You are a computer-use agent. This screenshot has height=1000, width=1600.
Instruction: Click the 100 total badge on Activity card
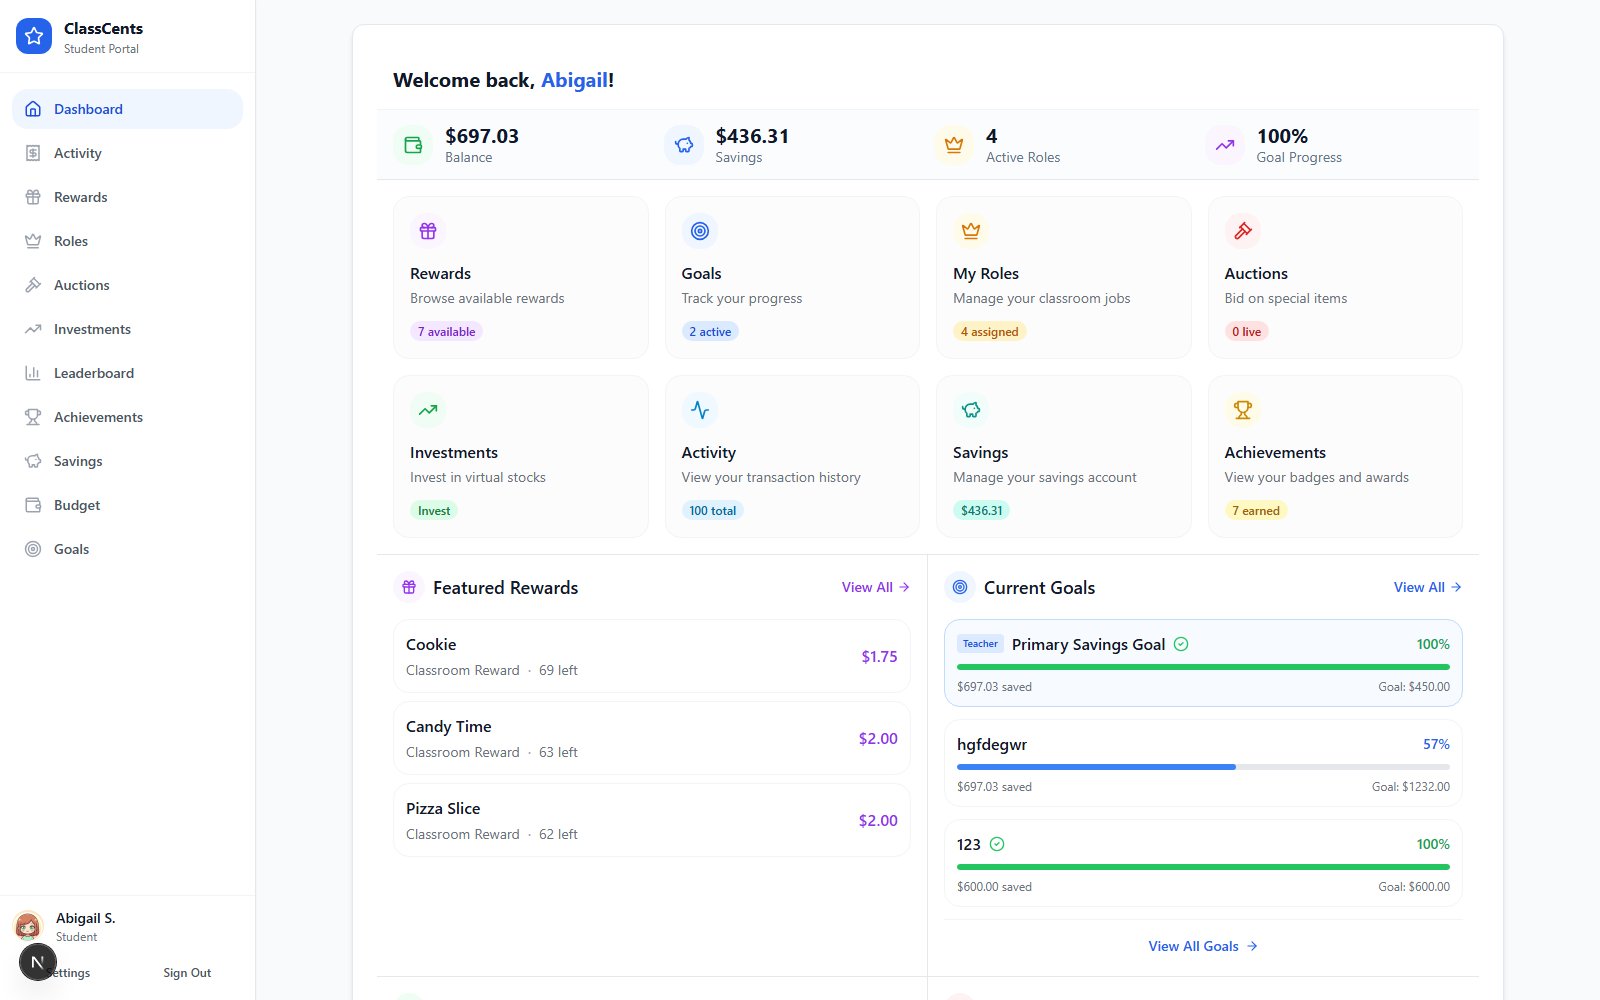tap(713, 510)
